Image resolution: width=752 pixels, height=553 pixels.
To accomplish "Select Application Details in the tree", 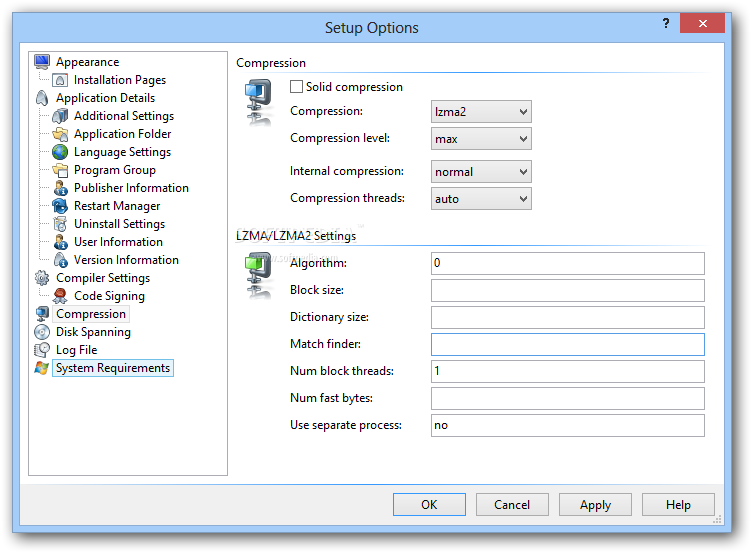I will (x=106, y=98).
